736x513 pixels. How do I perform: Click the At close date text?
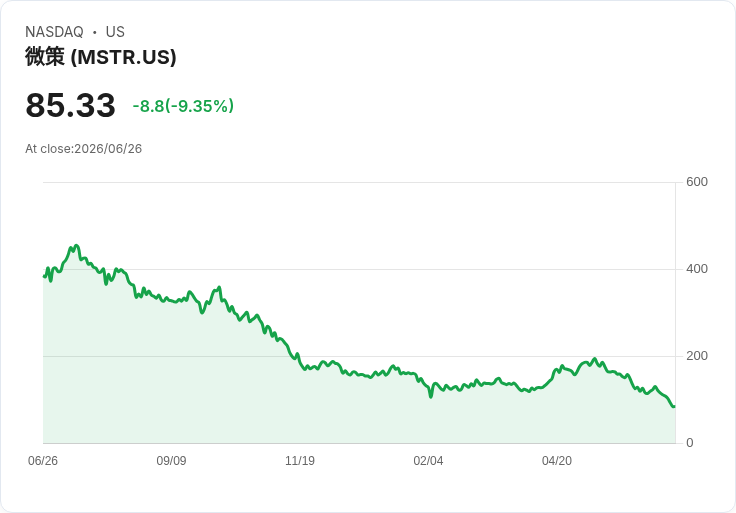coord(84,149)
